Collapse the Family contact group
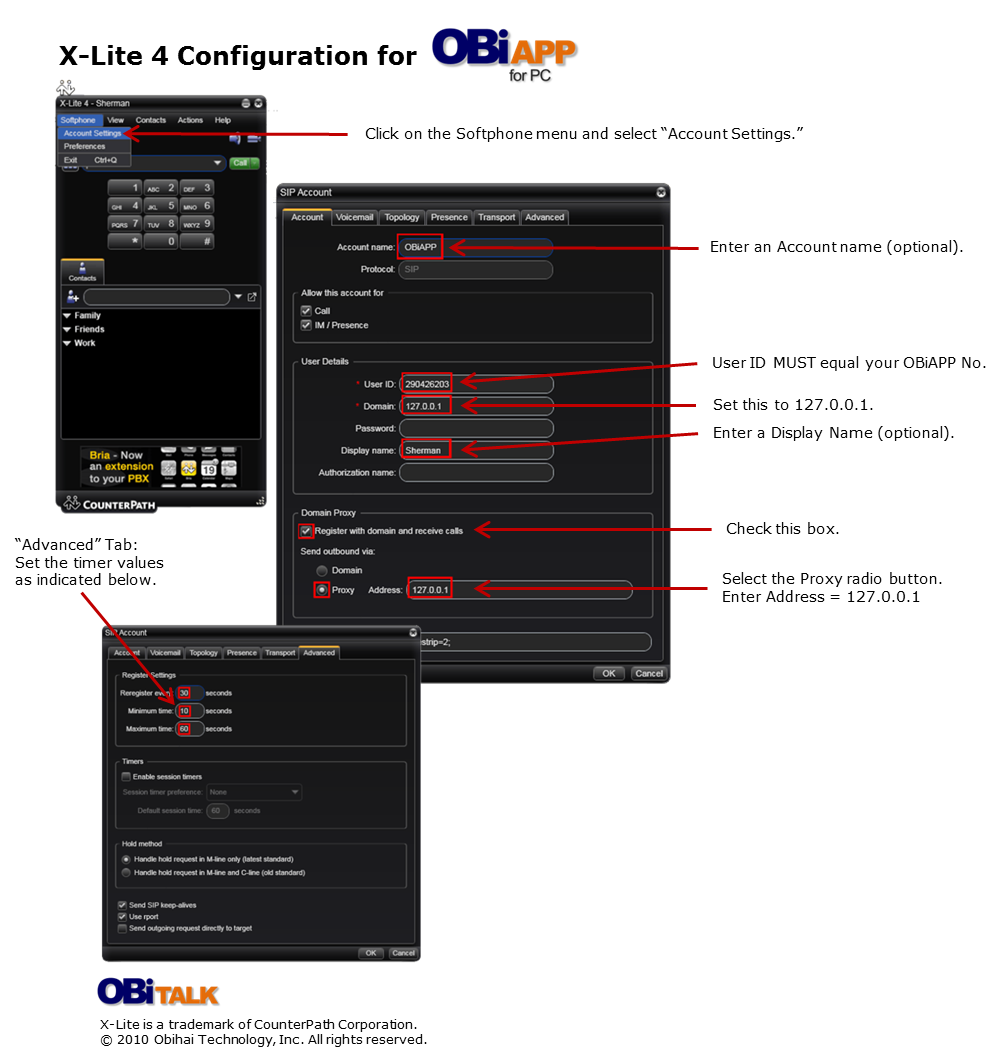 click(67, 316)
